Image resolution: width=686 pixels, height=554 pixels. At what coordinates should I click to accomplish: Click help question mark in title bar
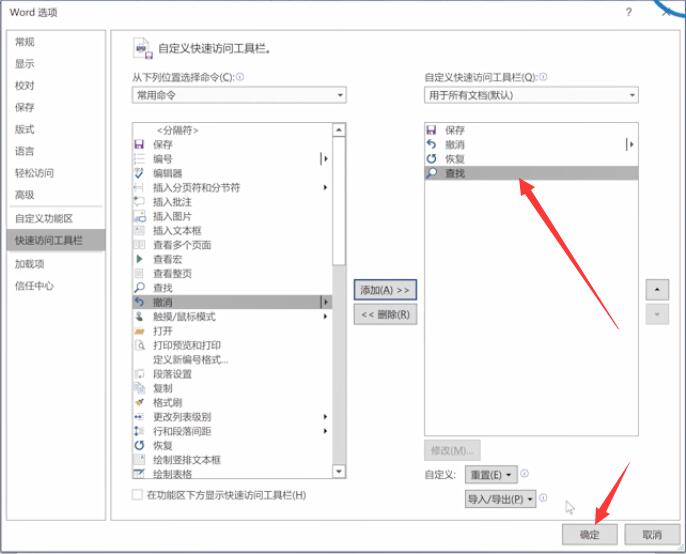click(629, 12)
